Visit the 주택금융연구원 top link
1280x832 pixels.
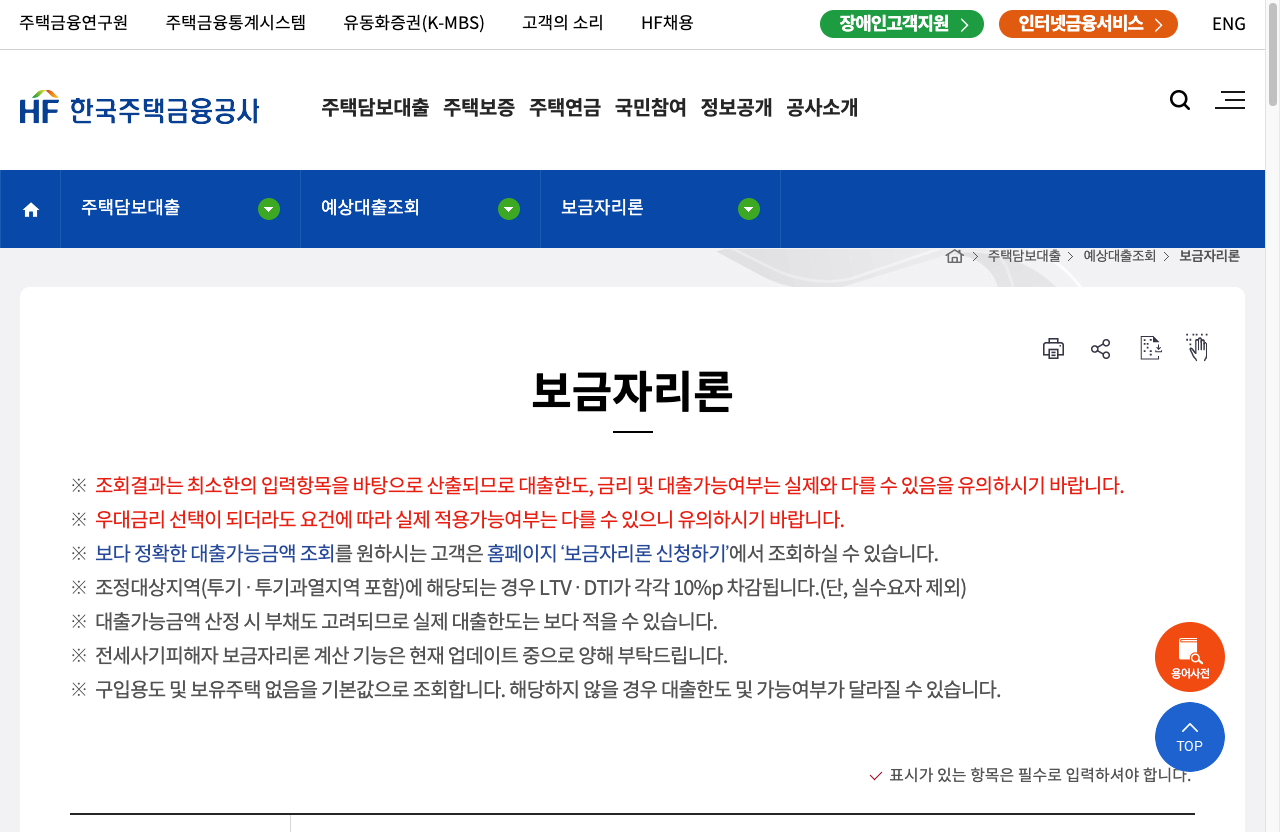point(74,23)
